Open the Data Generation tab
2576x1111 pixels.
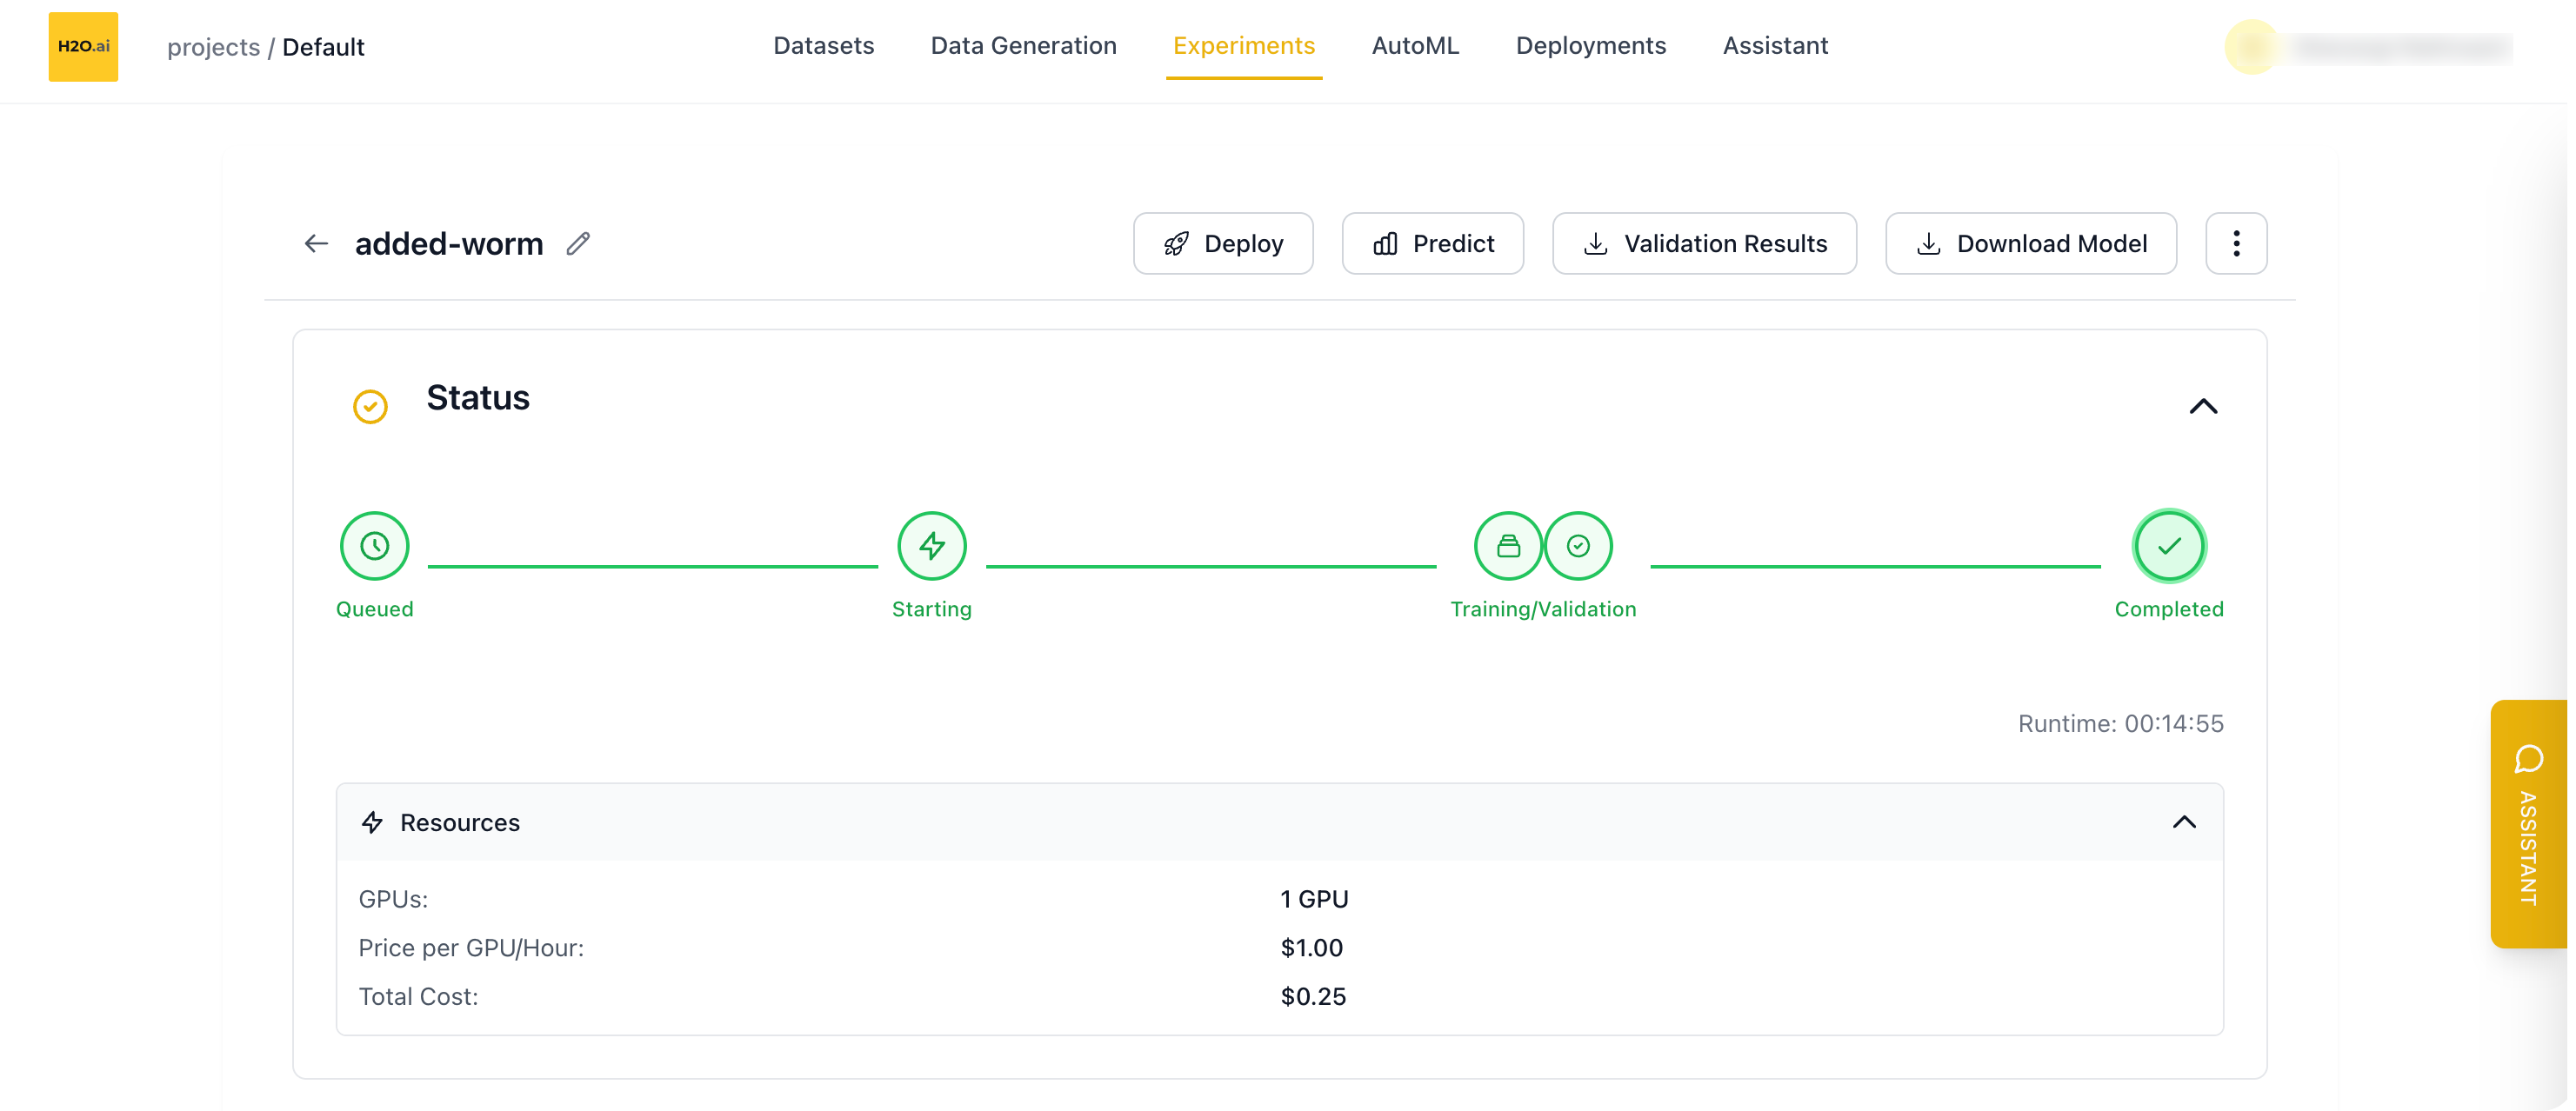click(1023, 46)
